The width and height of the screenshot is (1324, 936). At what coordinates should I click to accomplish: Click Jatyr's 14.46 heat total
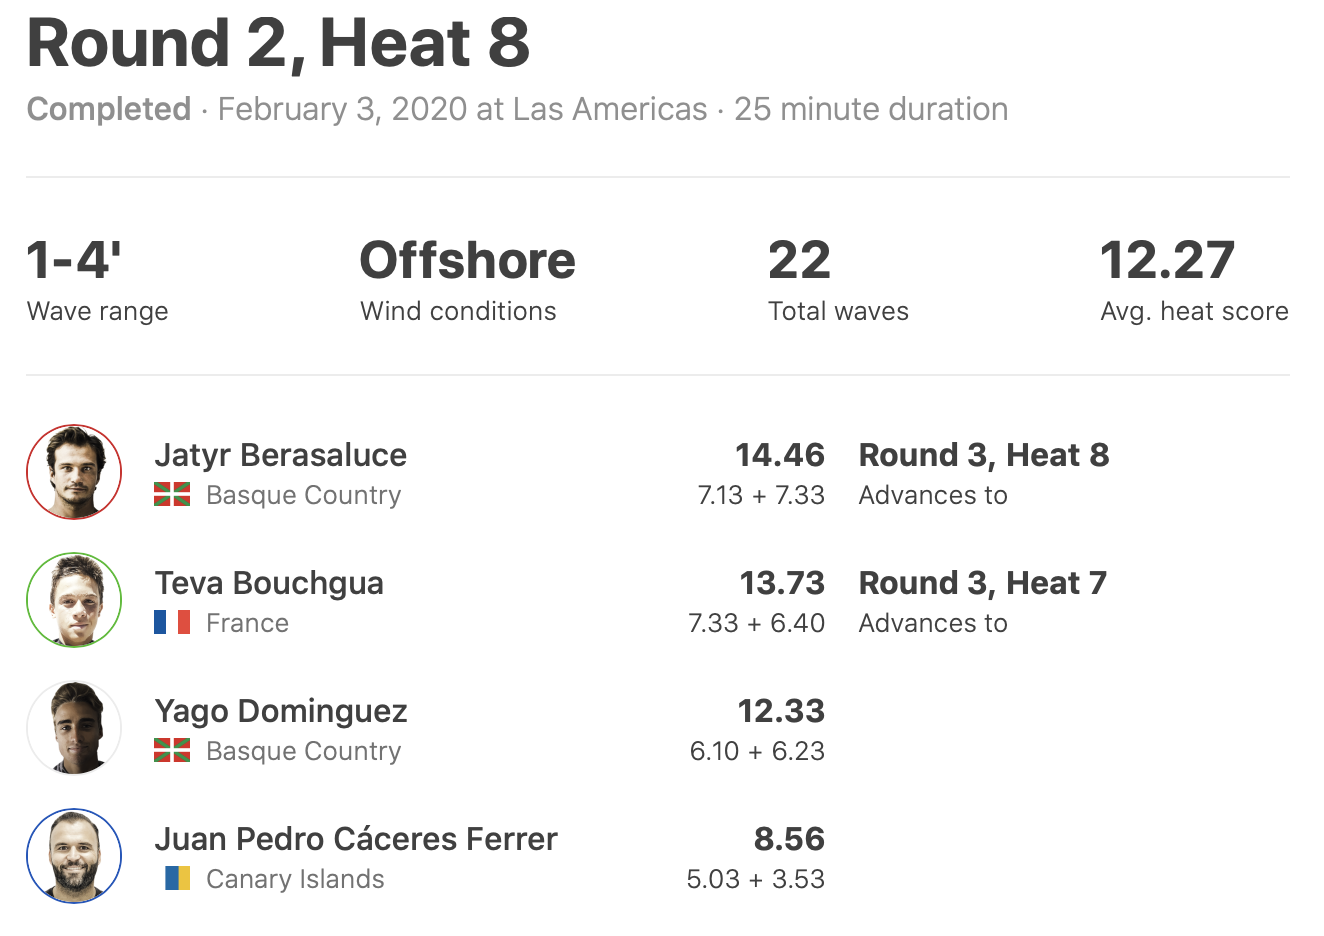[780, 455]
